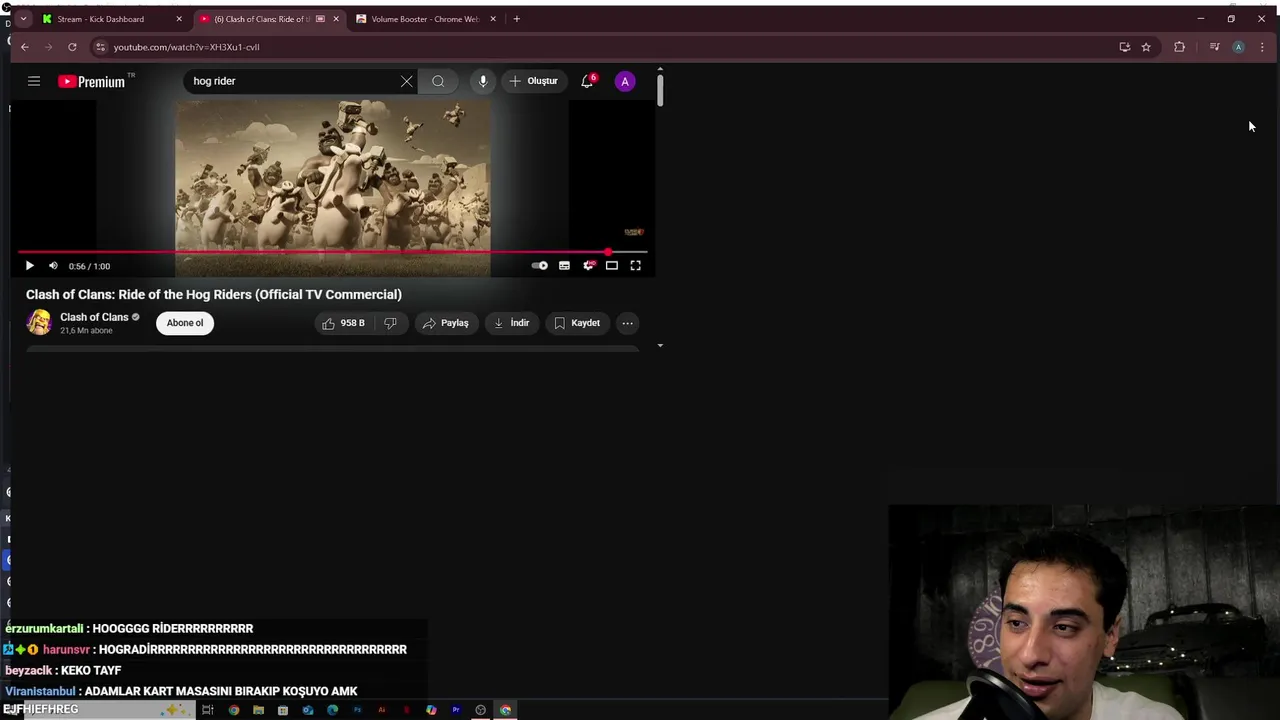Toggle the autoplay switch
Viewport: 1280px width, 720px height.
coord(540,266)
